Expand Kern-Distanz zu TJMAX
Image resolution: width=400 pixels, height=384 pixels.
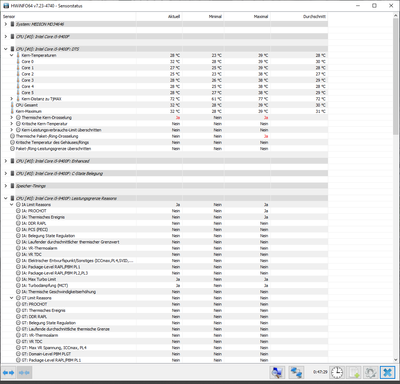12,99
